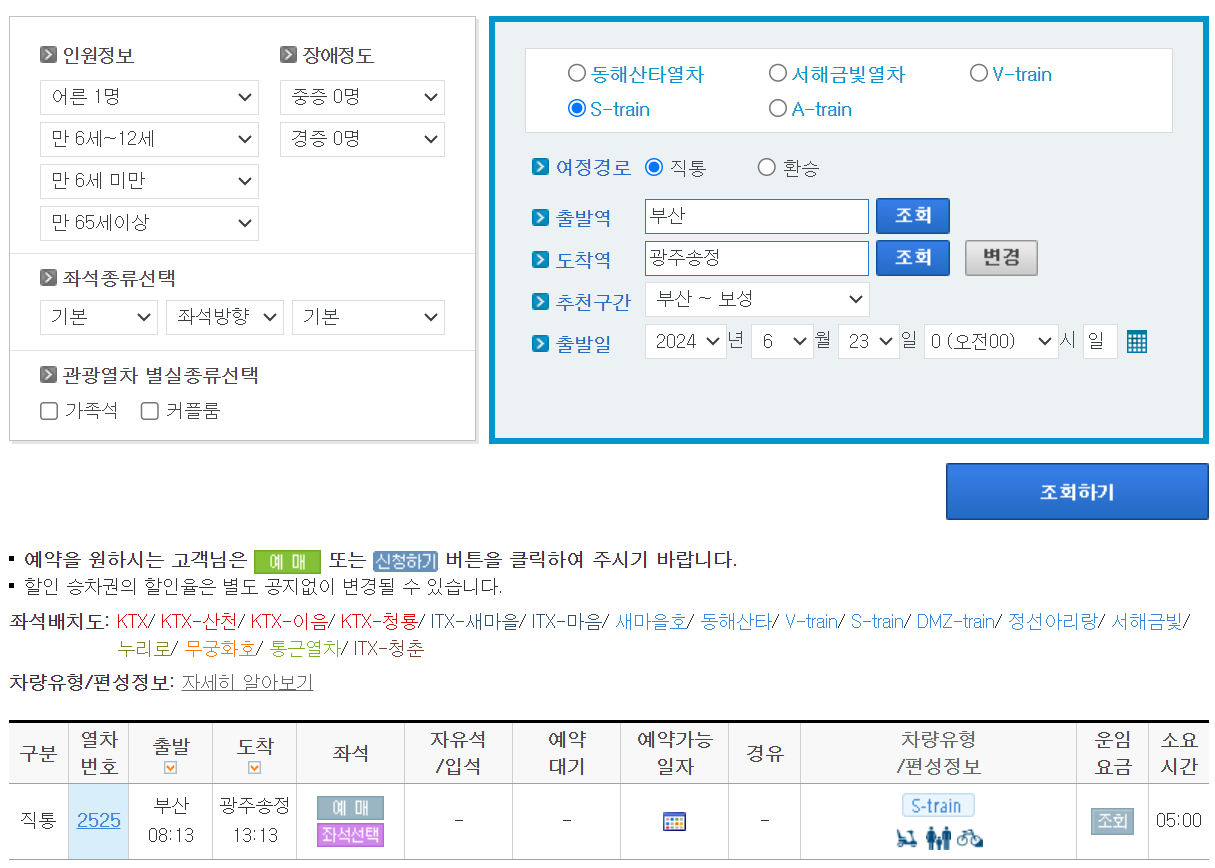Image resolution: width=1215 pixels, height=868 pixels.
Task: Click the family seating icon under S-train
Action: click(938, 838)
